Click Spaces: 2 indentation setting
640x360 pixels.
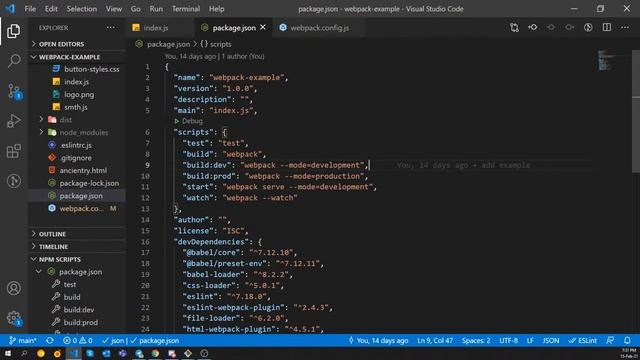coord(476,340)
